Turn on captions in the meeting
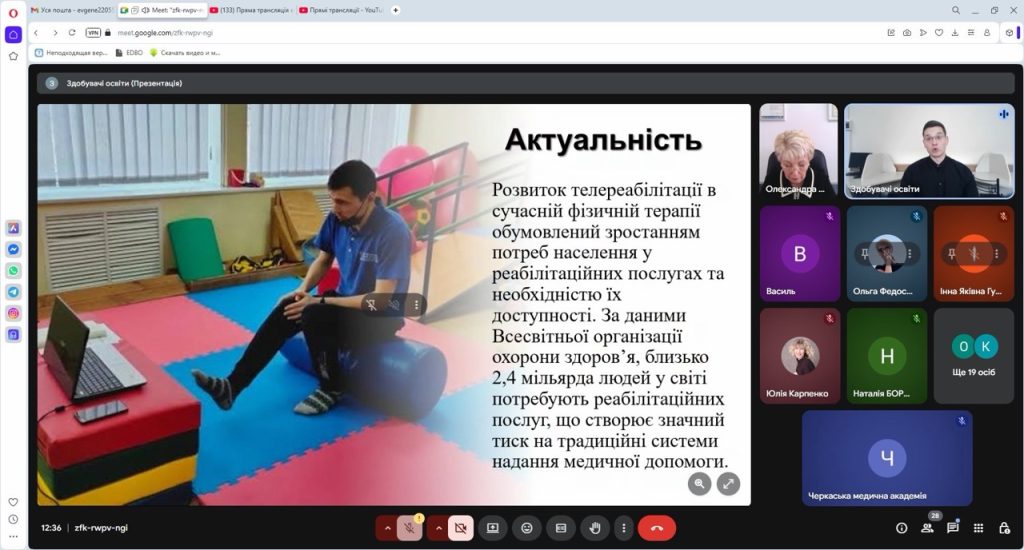 click(x=561, y=528)
